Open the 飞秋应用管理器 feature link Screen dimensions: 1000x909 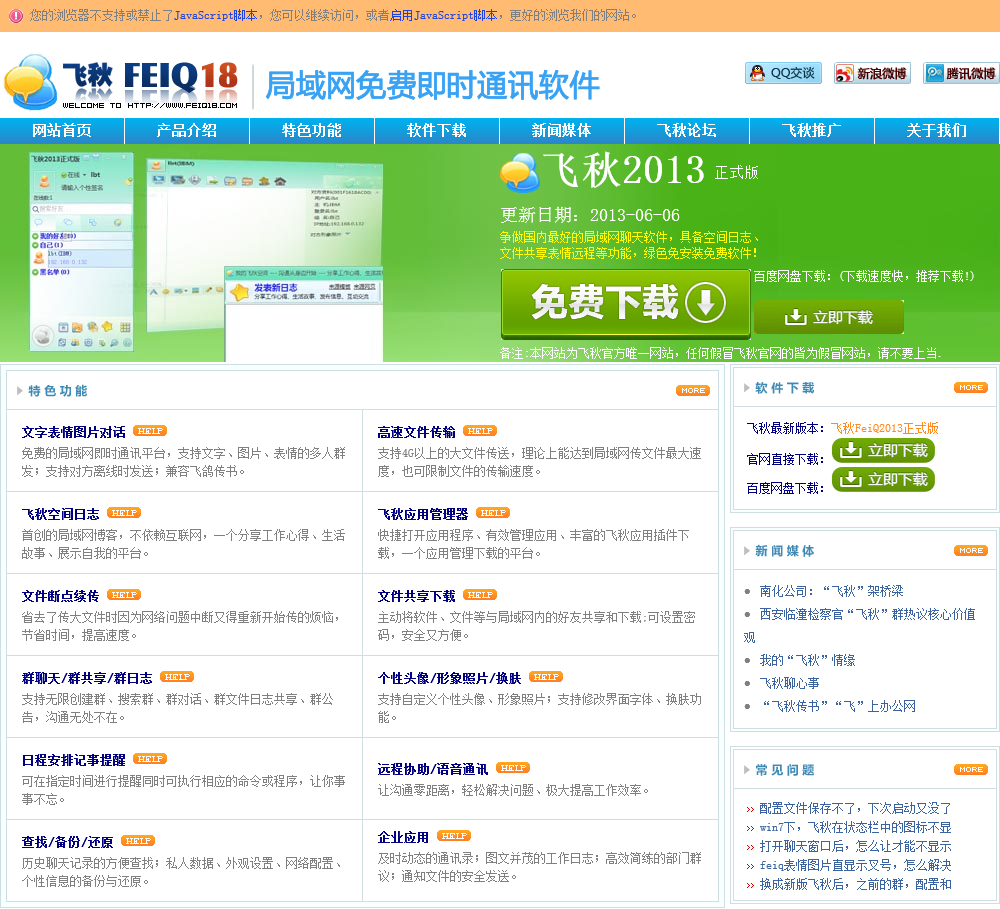tap(423, 514)
